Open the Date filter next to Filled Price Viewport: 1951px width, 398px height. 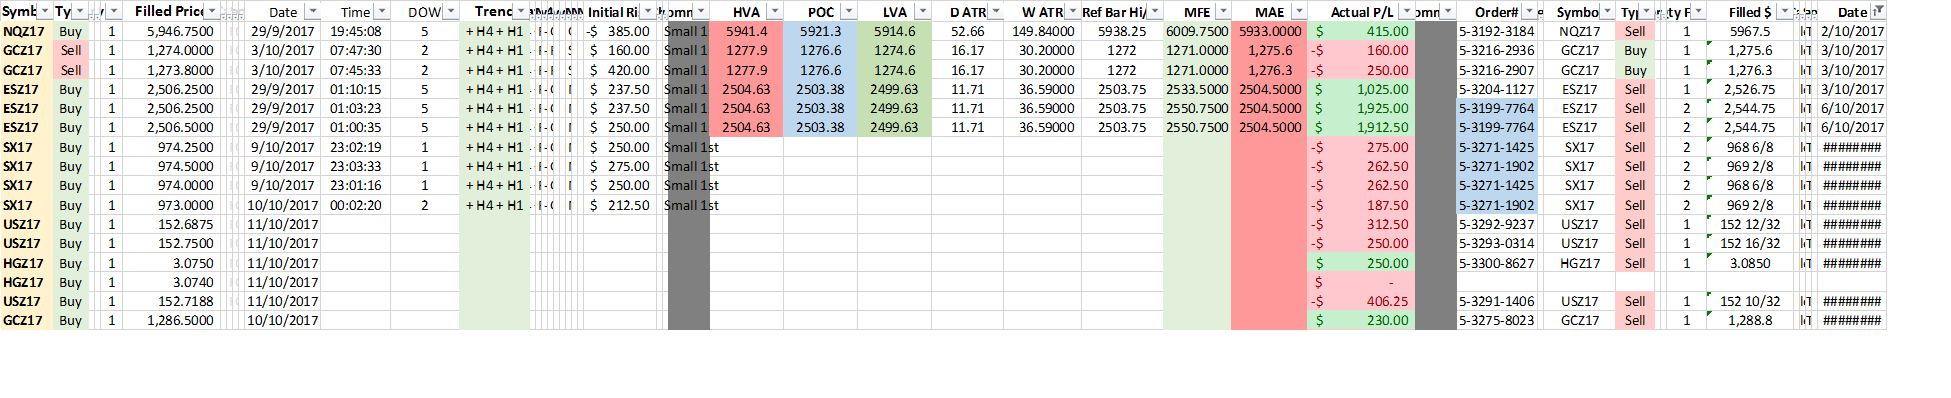point(312,11)
